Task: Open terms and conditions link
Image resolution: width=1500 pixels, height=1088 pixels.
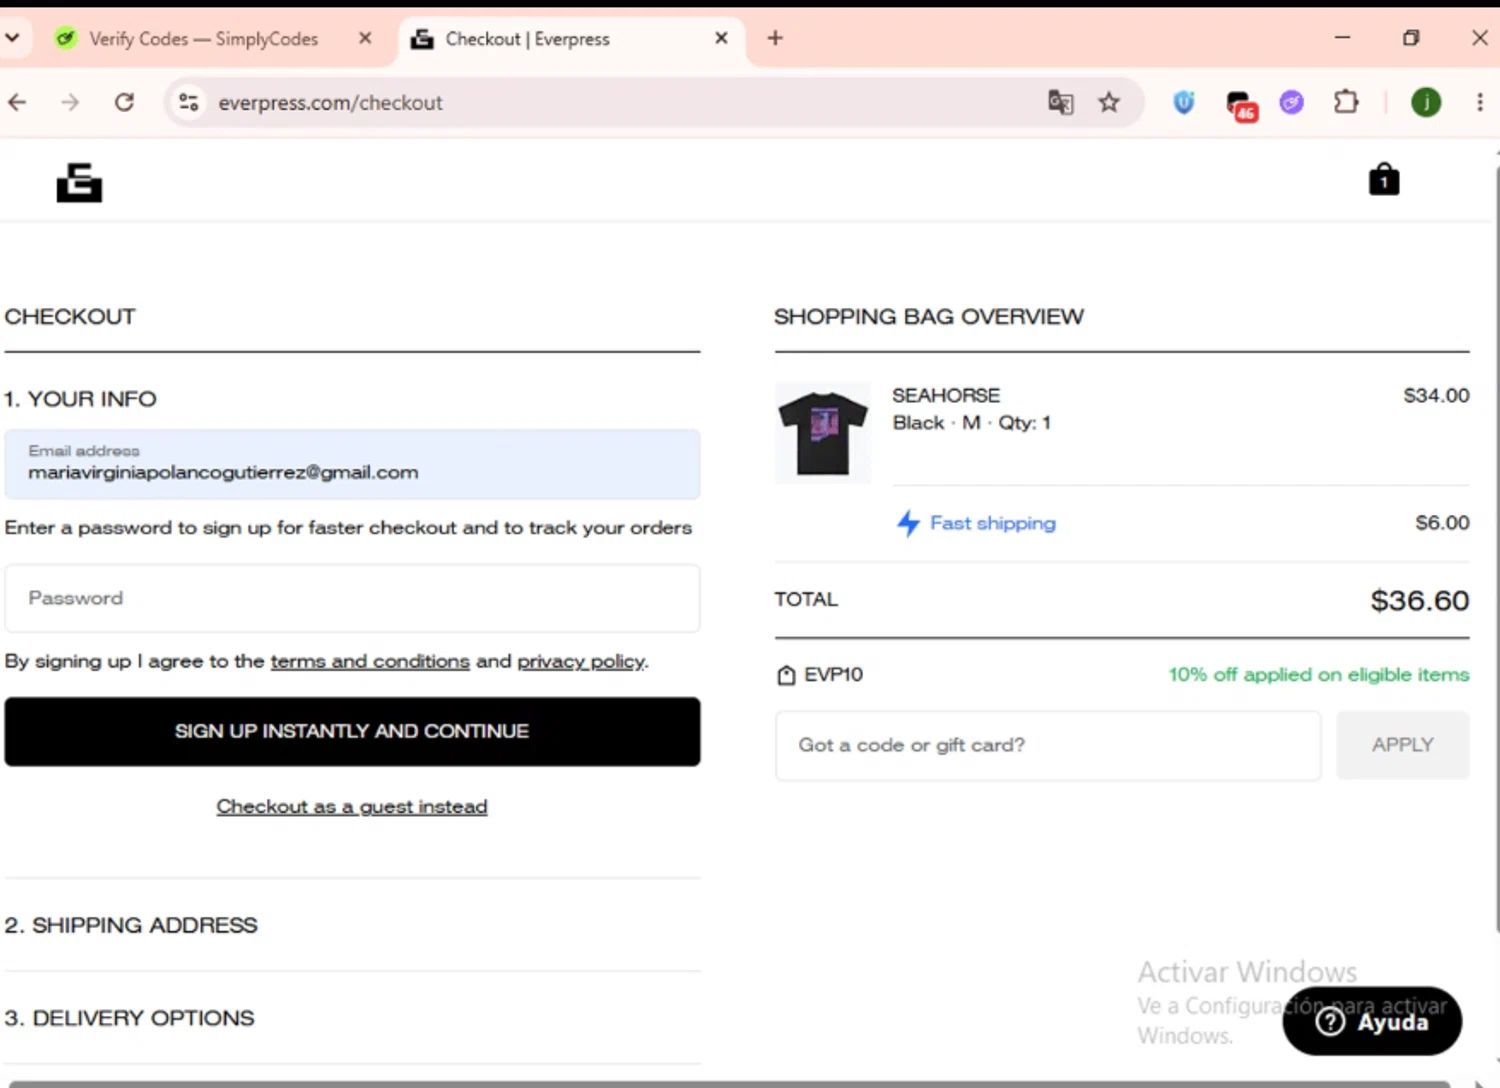Action: [370, 661]
